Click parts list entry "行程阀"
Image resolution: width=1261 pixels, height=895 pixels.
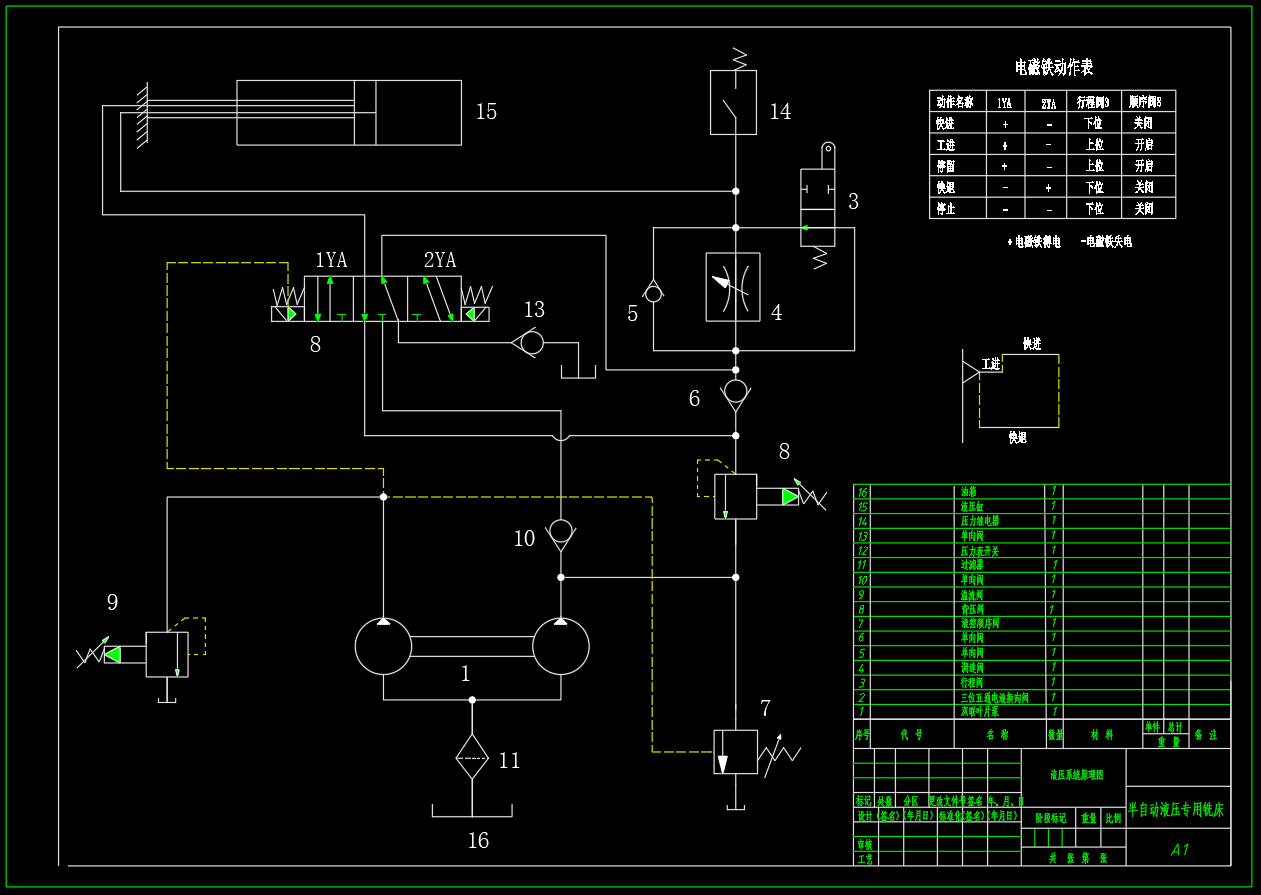point(973,682)
